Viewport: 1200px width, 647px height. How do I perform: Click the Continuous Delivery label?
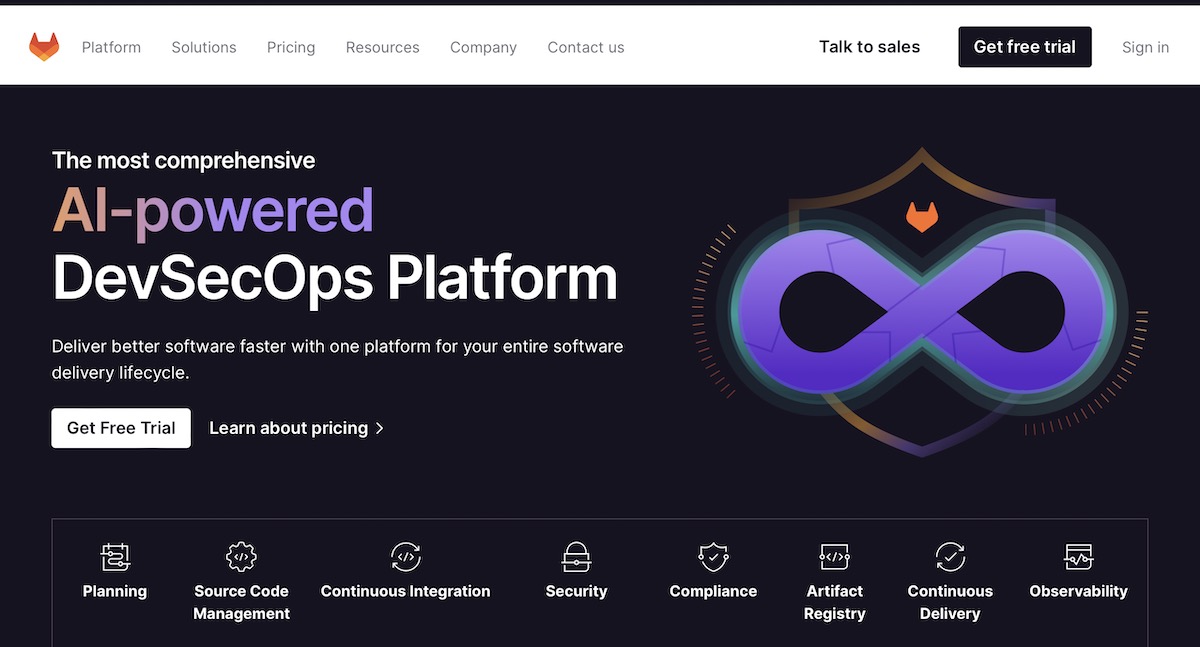pyautogui.click(x=950, y=602)
